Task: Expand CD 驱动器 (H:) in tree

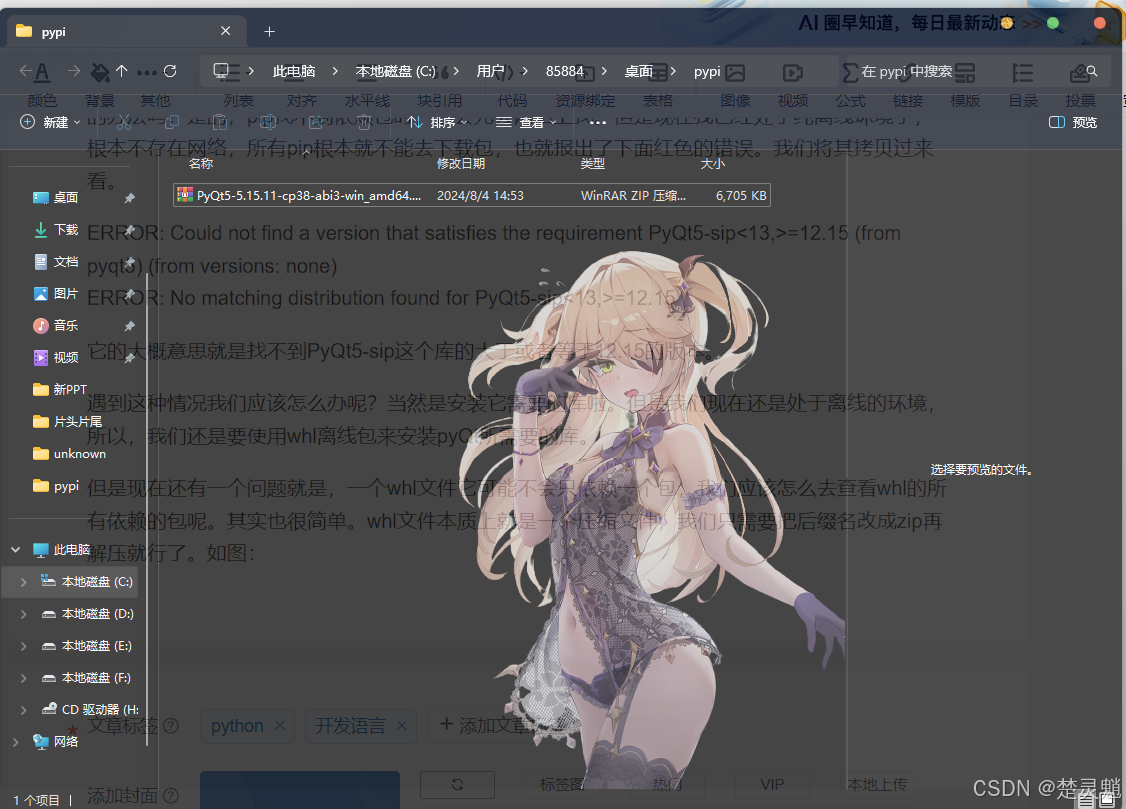Action: pos(23,710)
